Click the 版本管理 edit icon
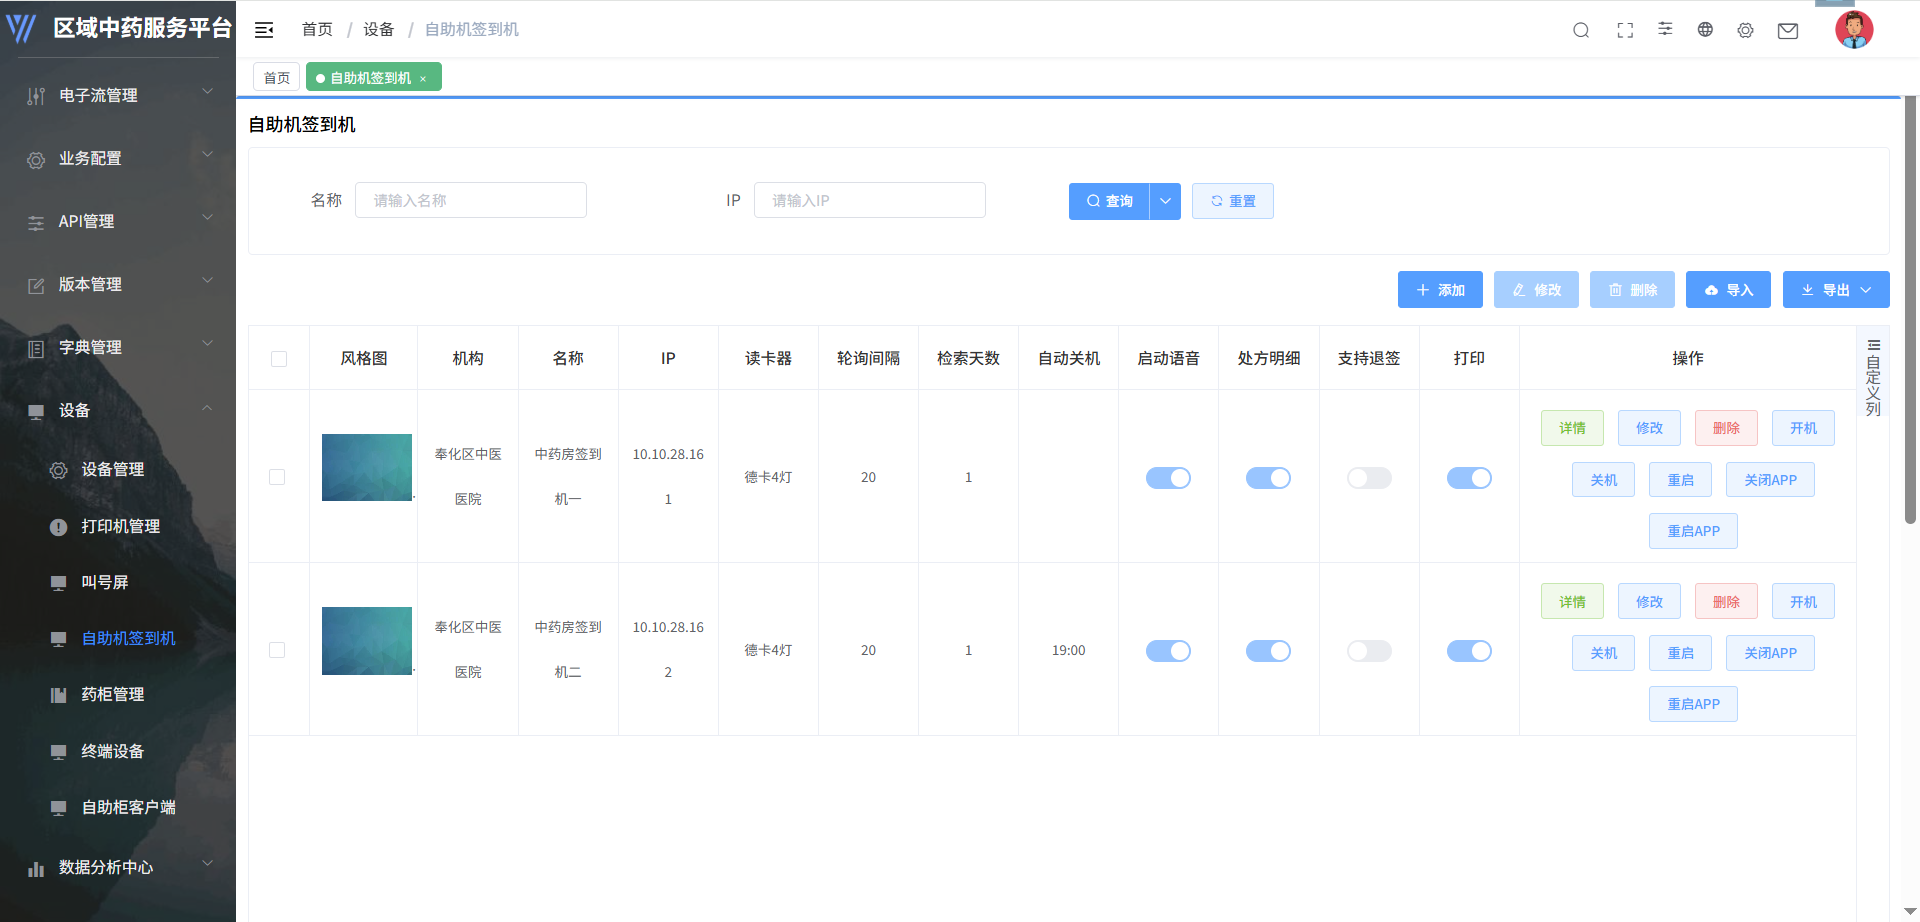Screen dimensions: 1920x922 click(x=36, y=285)
